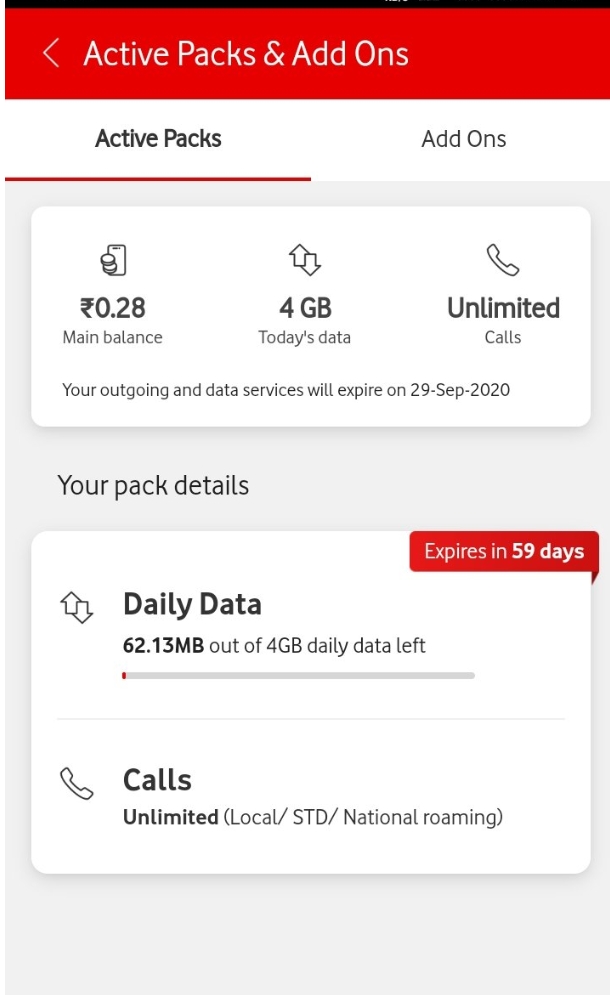
Task: Click the daily data usage progress bar
Action: coord(298,676)
